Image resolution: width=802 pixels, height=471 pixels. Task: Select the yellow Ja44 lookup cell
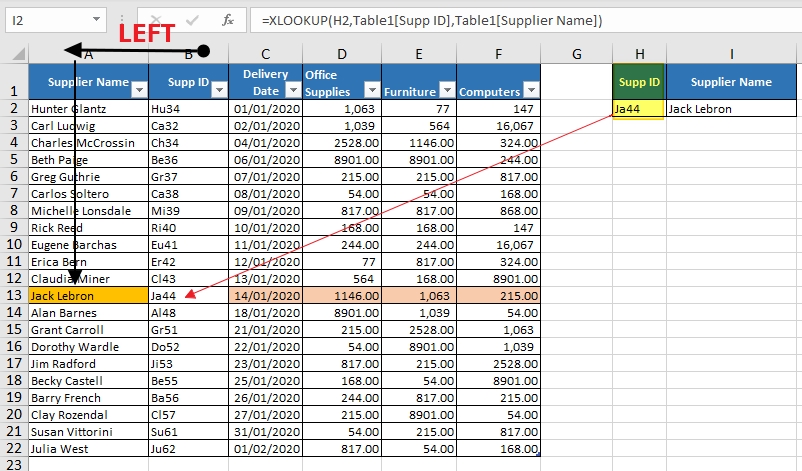[x=639, y=109]
